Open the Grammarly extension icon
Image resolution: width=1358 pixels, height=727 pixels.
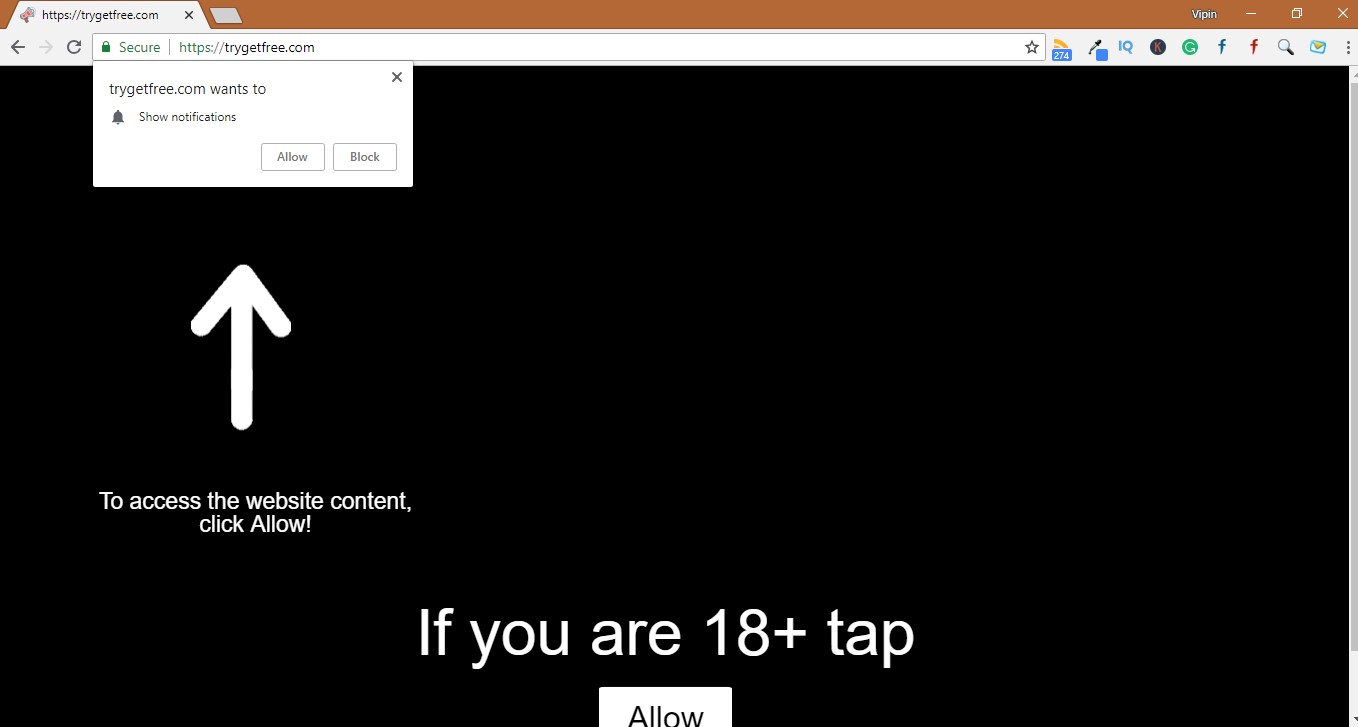(x=1189, y=47)
